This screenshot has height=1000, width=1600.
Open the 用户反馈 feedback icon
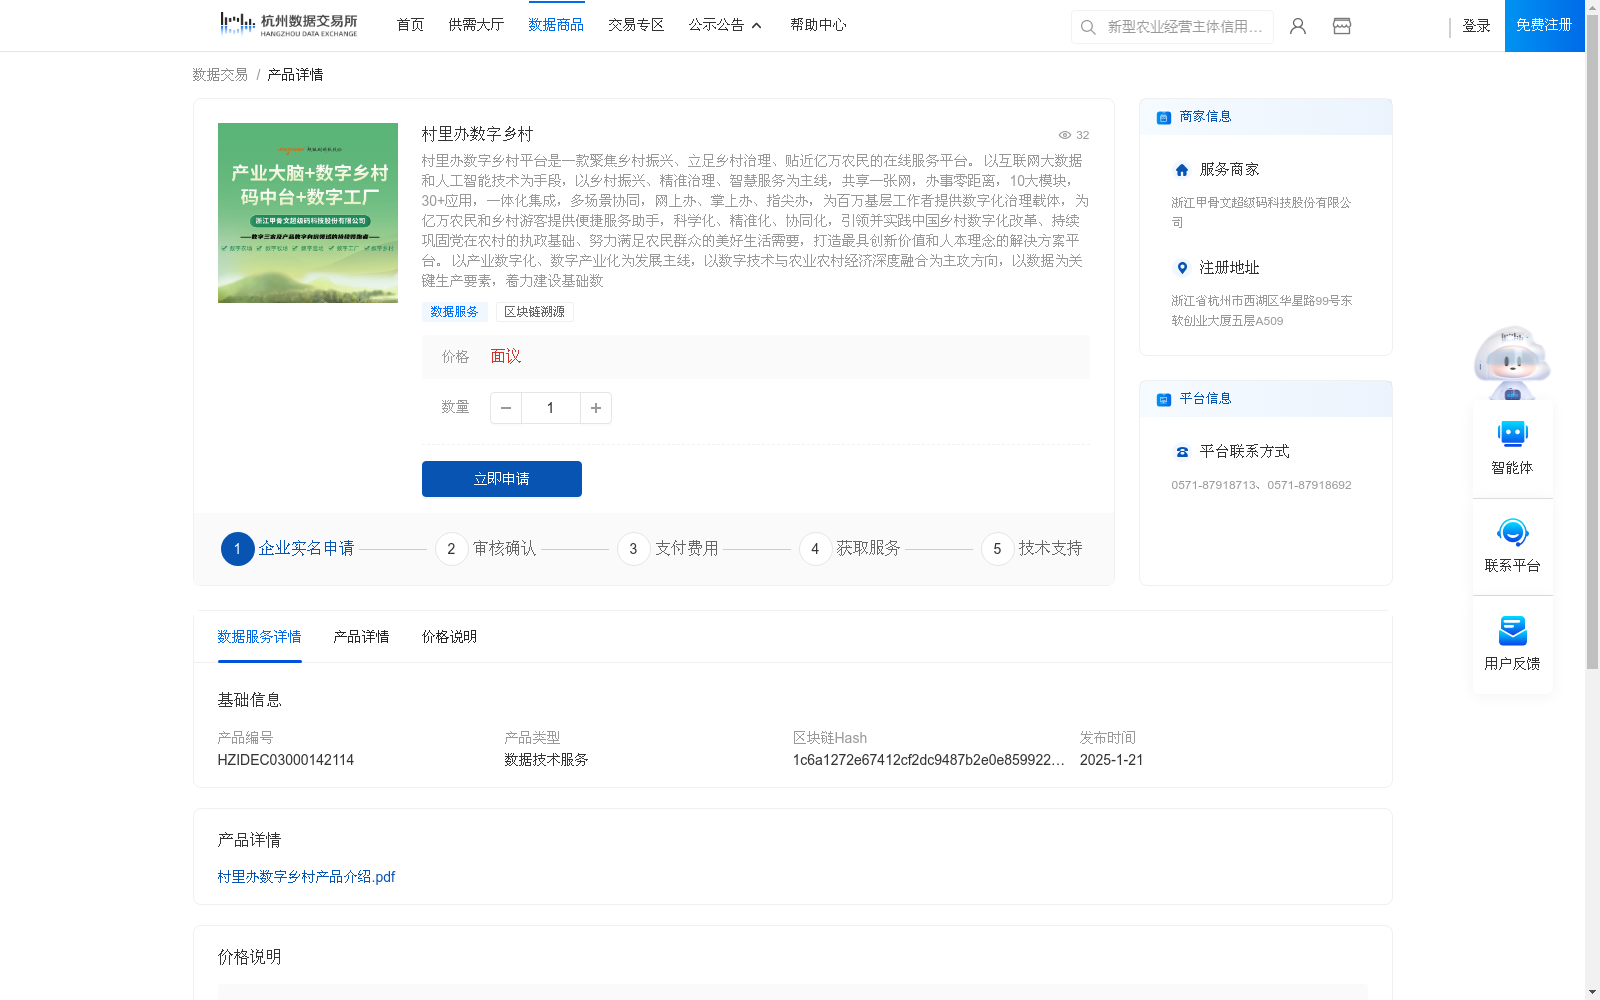coord(1512,631)
